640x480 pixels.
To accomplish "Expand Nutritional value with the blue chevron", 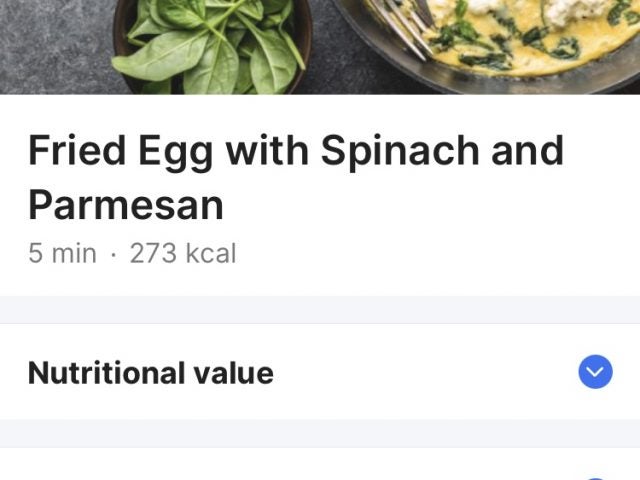I will tap(595, 373).
